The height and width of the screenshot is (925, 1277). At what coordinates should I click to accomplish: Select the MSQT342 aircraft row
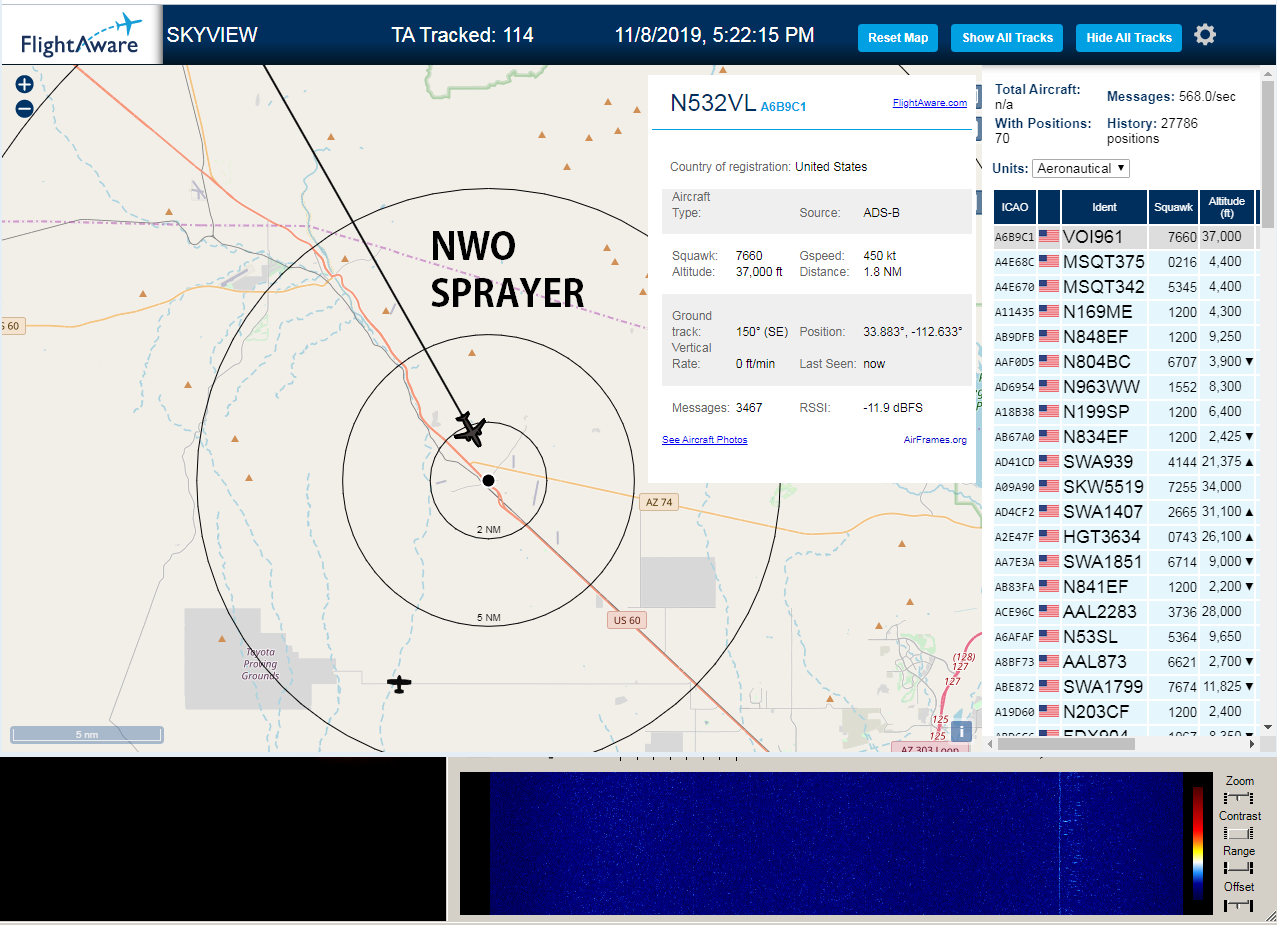tap(1125, 287)
